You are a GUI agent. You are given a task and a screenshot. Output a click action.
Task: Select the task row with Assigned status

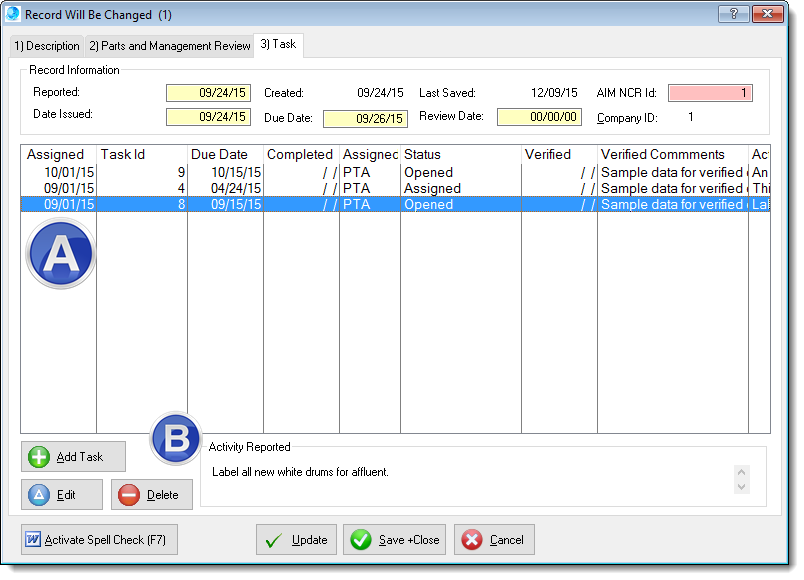coord(300,188)
